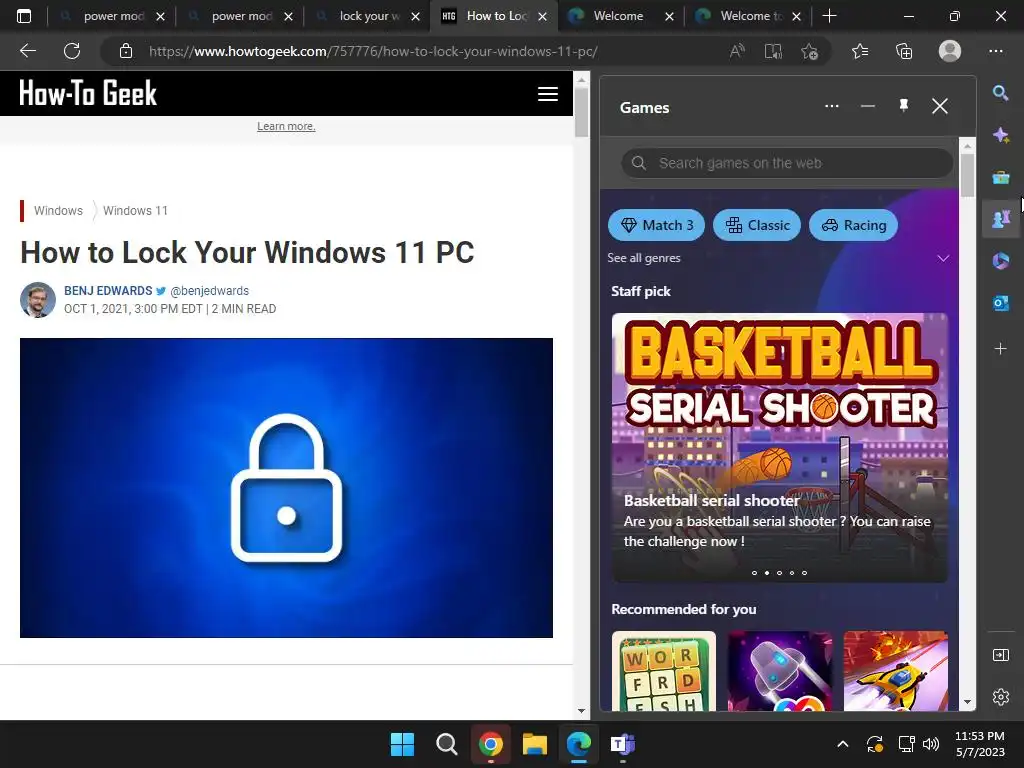Expand See all genres chevron
Screen dimensions: 1024x768
pos(943,258)
